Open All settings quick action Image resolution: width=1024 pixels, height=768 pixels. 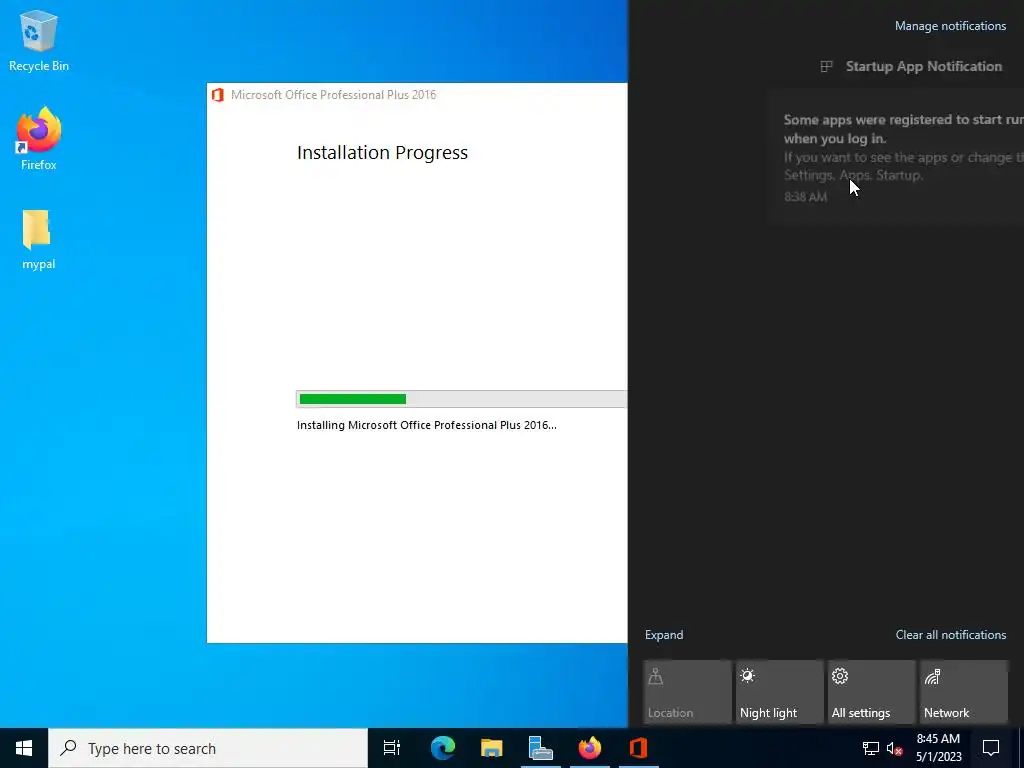(872, 692)
